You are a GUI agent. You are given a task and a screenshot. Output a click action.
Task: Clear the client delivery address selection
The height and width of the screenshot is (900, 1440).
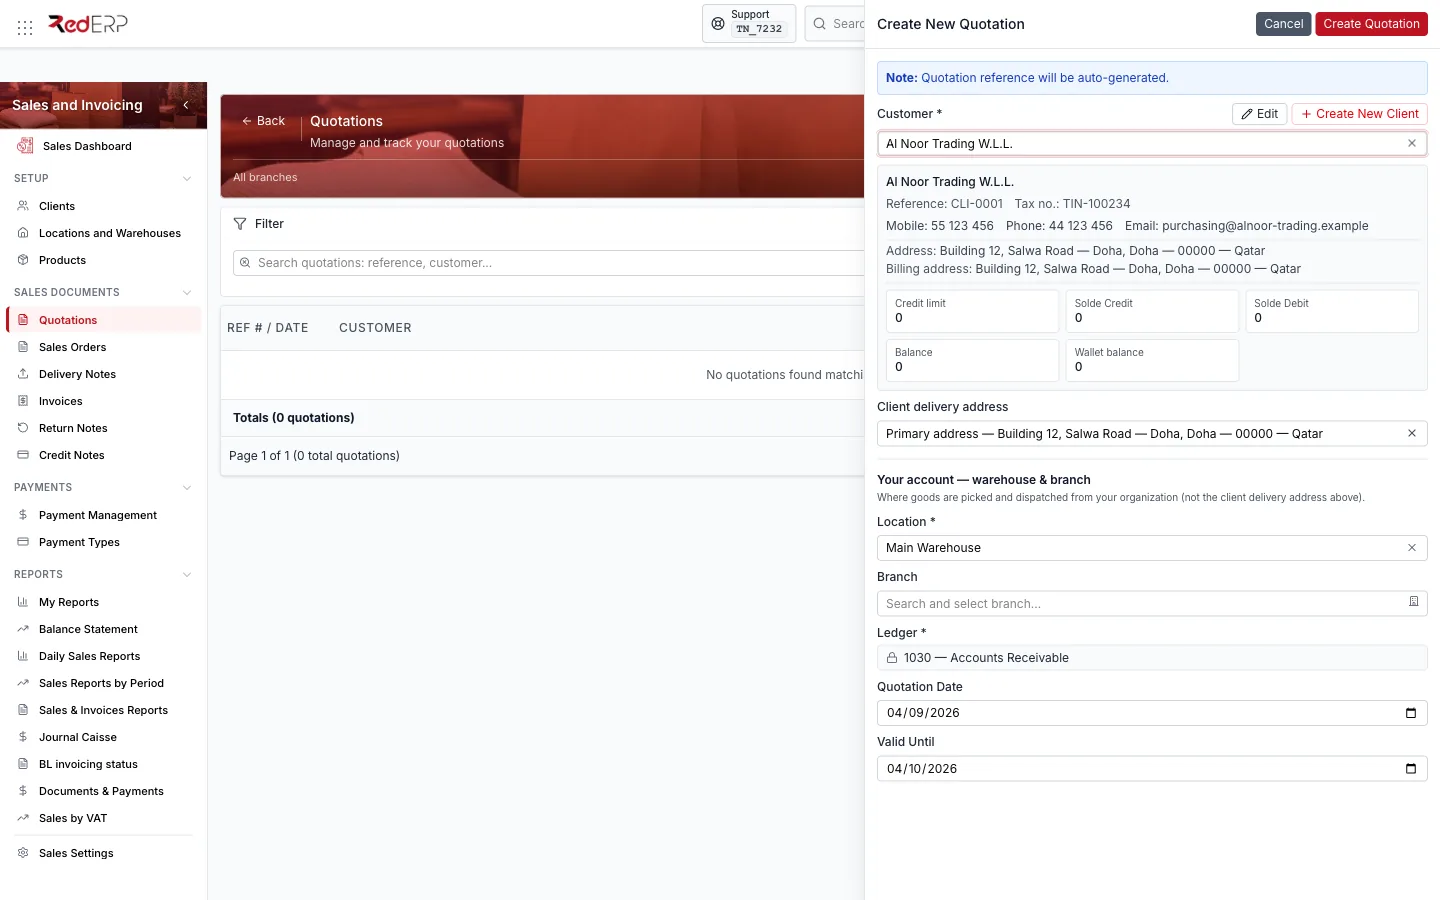point(1412,433)
